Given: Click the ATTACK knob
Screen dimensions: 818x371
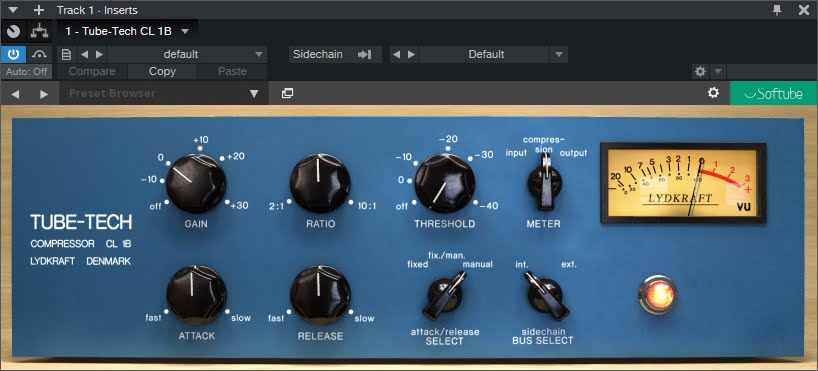Looking at the screenshot, I should pyautogui.click(x=196, y=295).
